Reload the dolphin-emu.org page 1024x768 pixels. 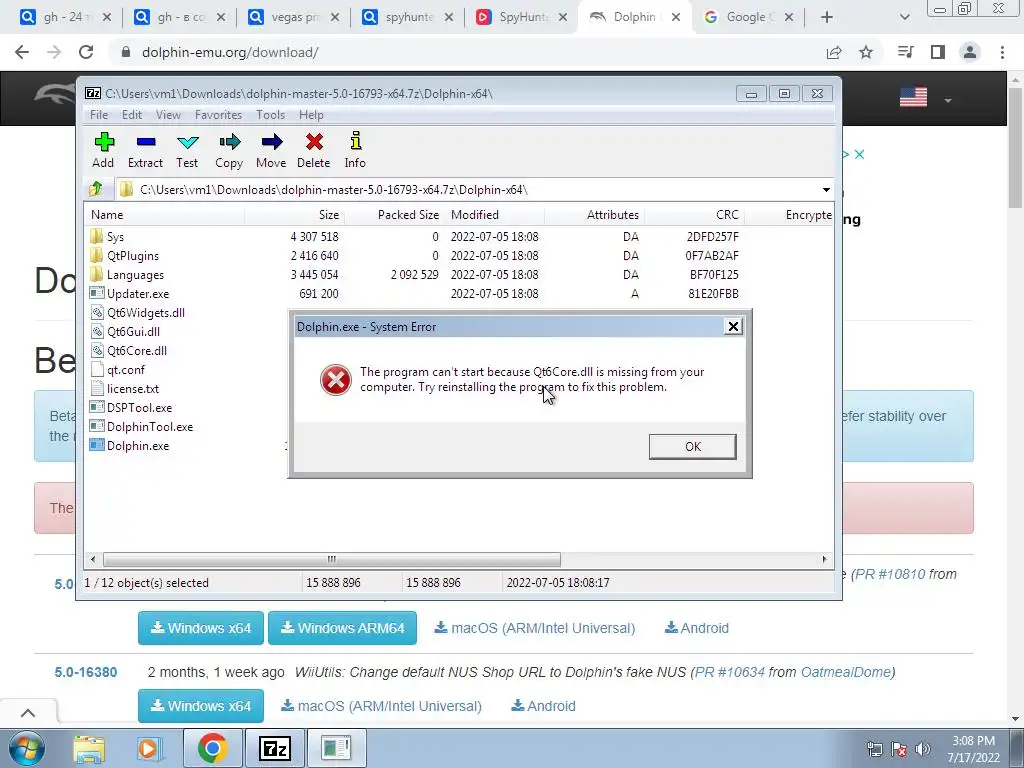[x=86, y=52]
